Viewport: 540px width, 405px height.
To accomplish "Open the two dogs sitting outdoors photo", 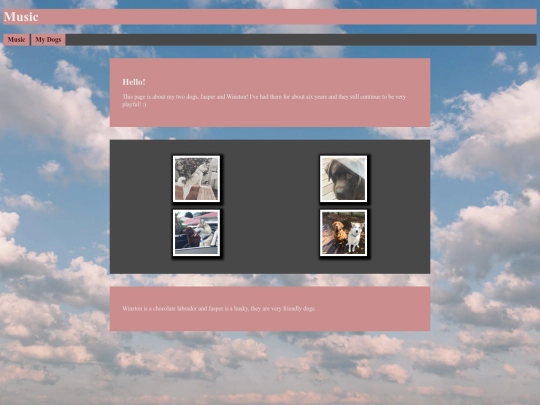I will (343, 233).
